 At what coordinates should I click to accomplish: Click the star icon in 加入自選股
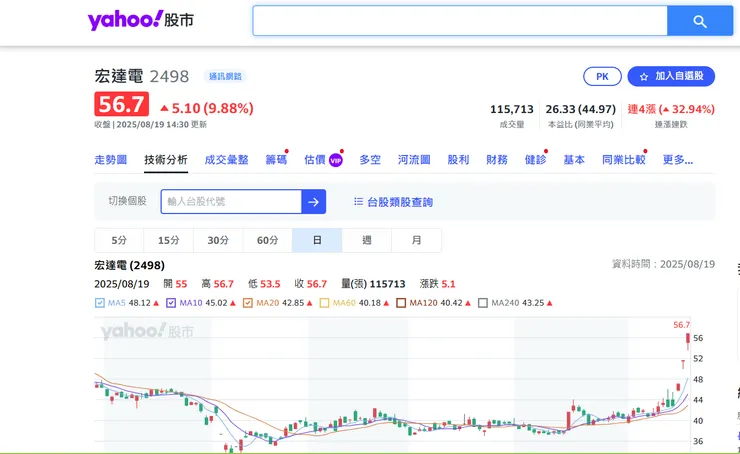(x=644, y=76)
